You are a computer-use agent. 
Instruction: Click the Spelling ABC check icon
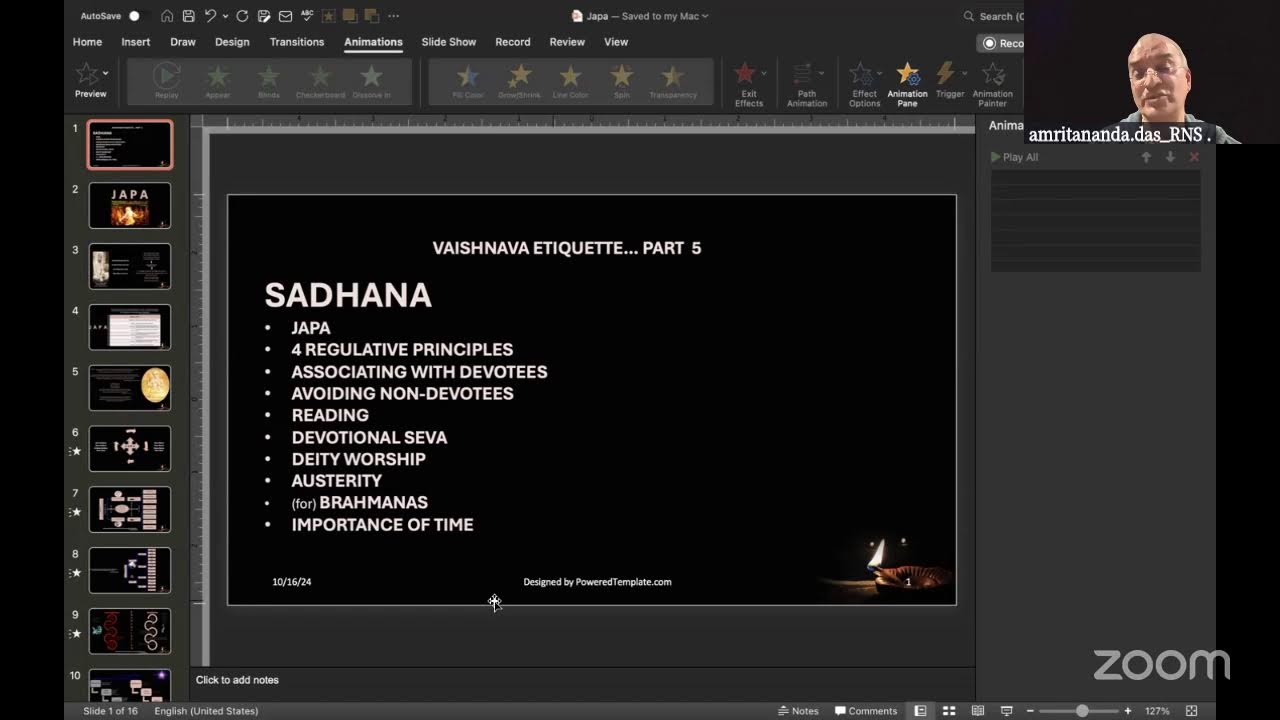[307, 16]
